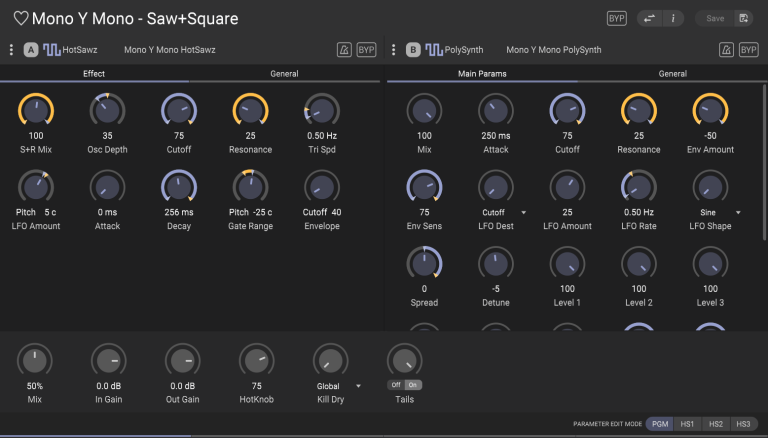The image size is (768, 438).
Task: Switch to PolySynth Main Params tab
Action: click(x=482, y=73)
